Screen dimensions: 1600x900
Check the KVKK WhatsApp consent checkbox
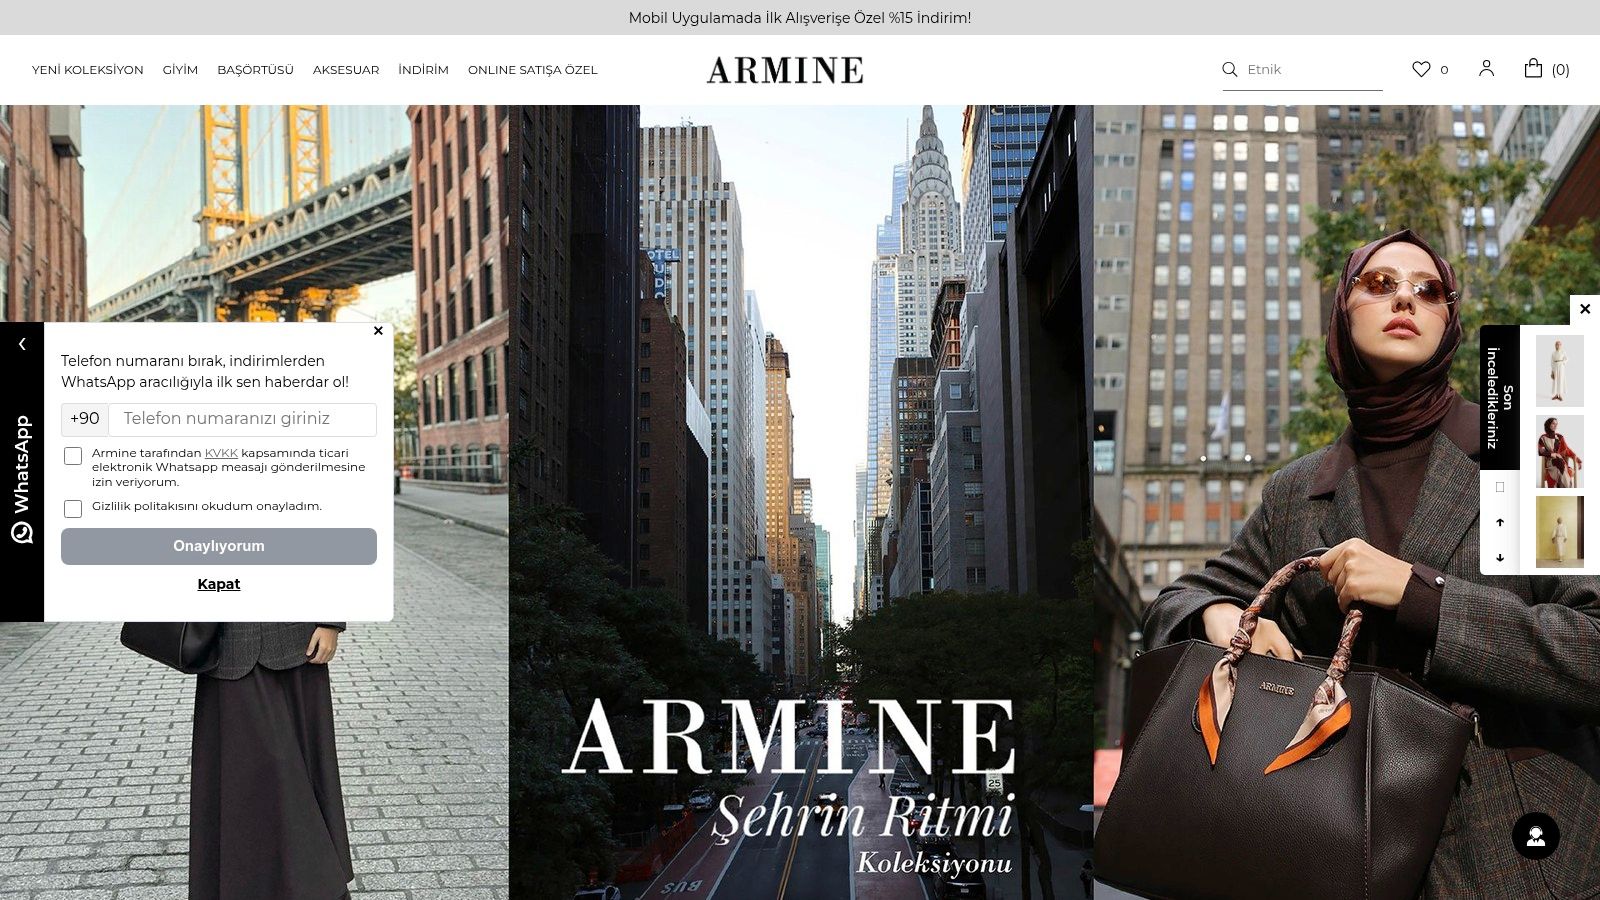point(73,456)
